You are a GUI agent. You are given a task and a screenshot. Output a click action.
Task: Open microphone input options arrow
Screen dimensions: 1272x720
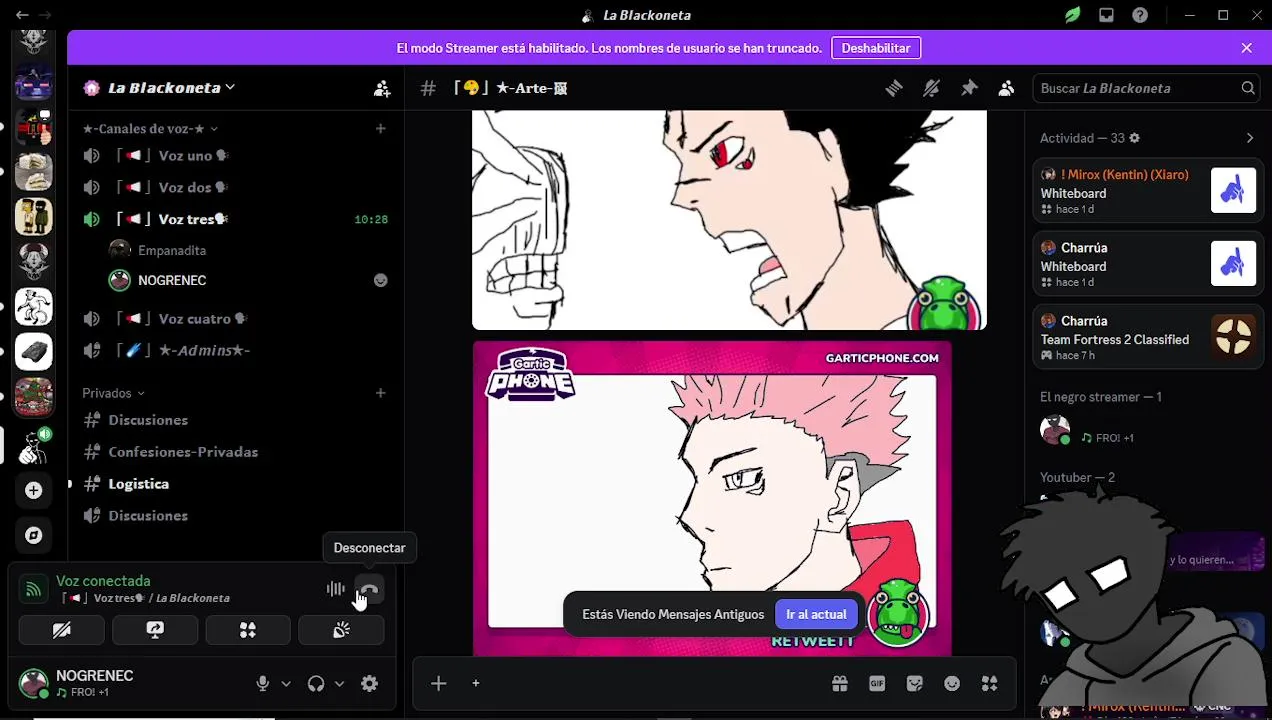tap(286, 684)
